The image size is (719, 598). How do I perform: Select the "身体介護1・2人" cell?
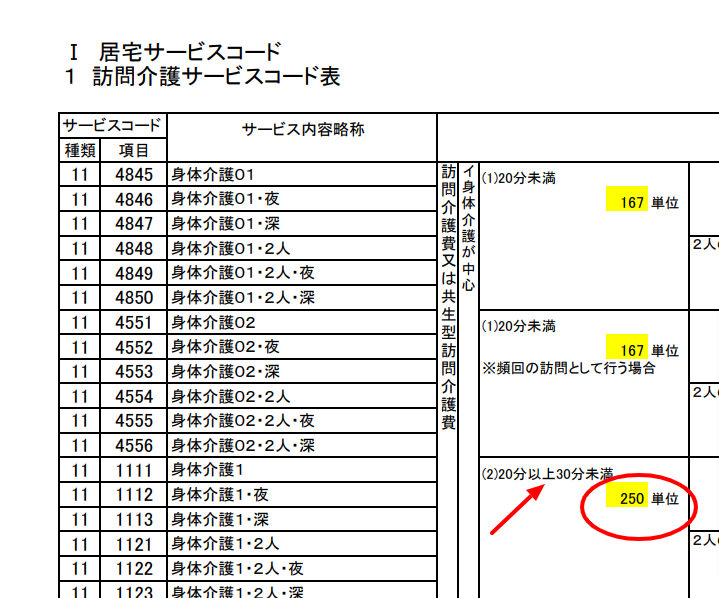[x=226, y=544]
